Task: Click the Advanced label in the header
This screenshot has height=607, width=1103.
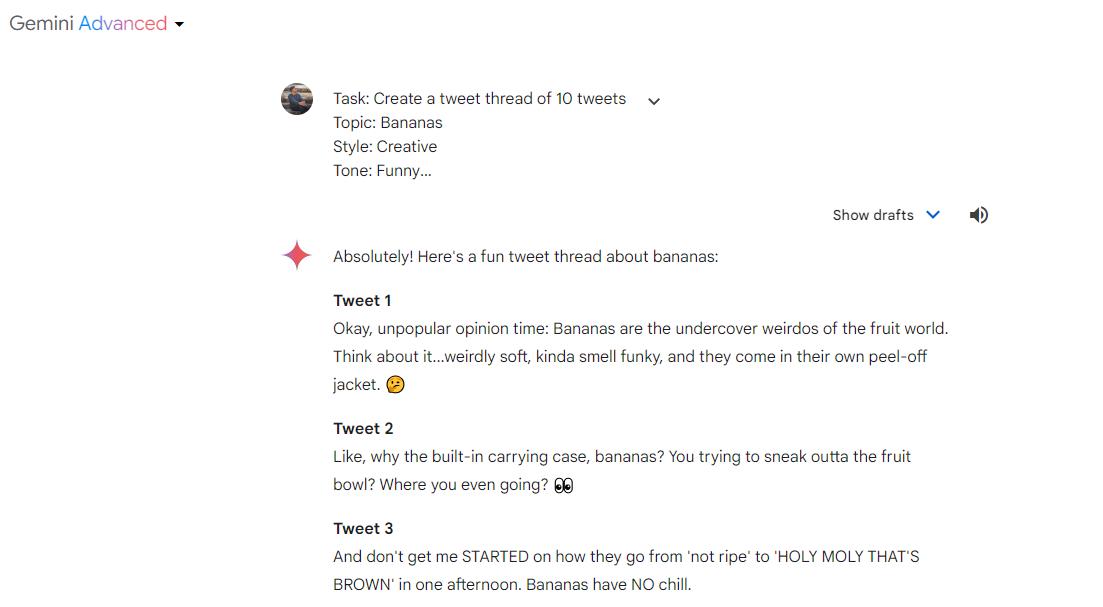Action: [x=122, y=24]
